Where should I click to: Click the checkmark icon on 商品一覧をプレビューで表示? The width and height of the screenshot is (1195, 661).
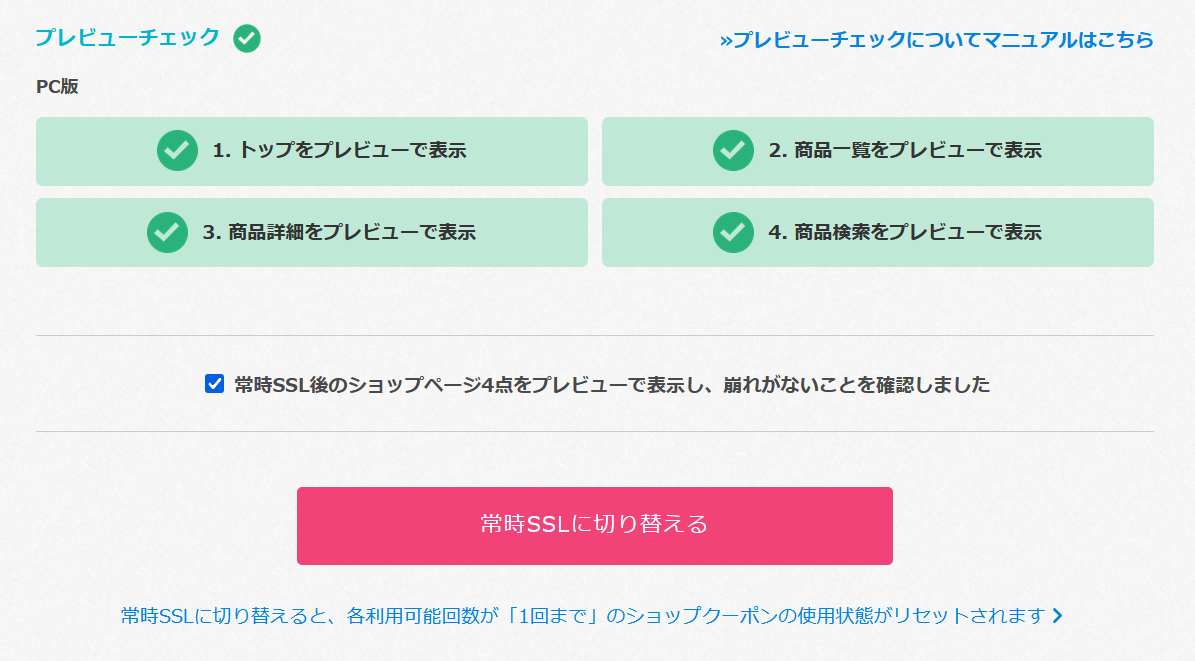click(x=734, y=151)
